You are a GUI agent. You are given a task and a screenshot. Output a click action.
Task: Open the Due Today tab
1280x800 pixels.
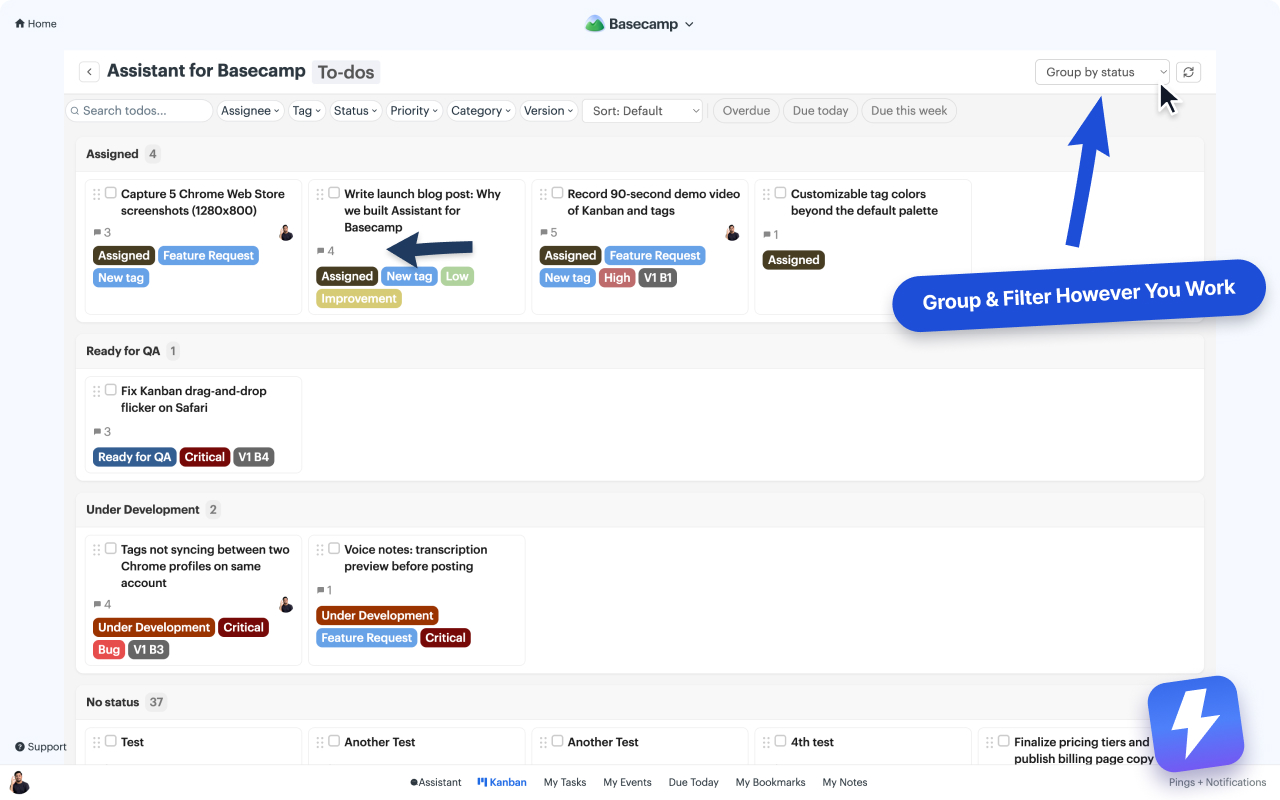694,782
